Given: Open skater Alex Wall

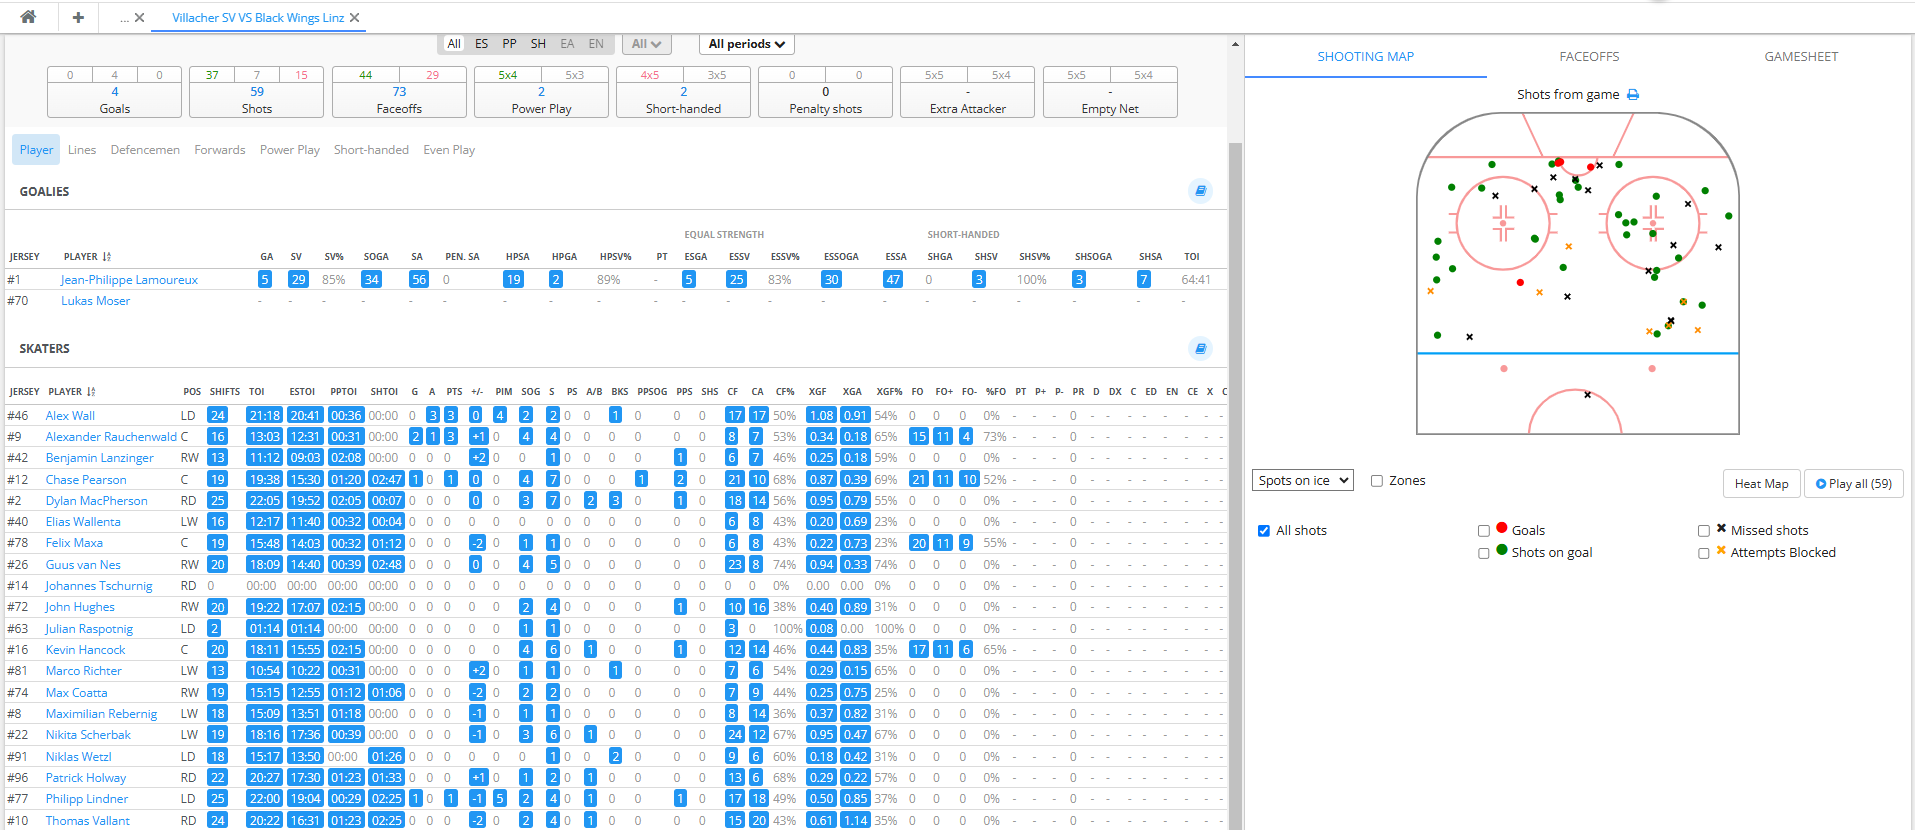Looking at the screenshot, I should (x=70, y=416).
